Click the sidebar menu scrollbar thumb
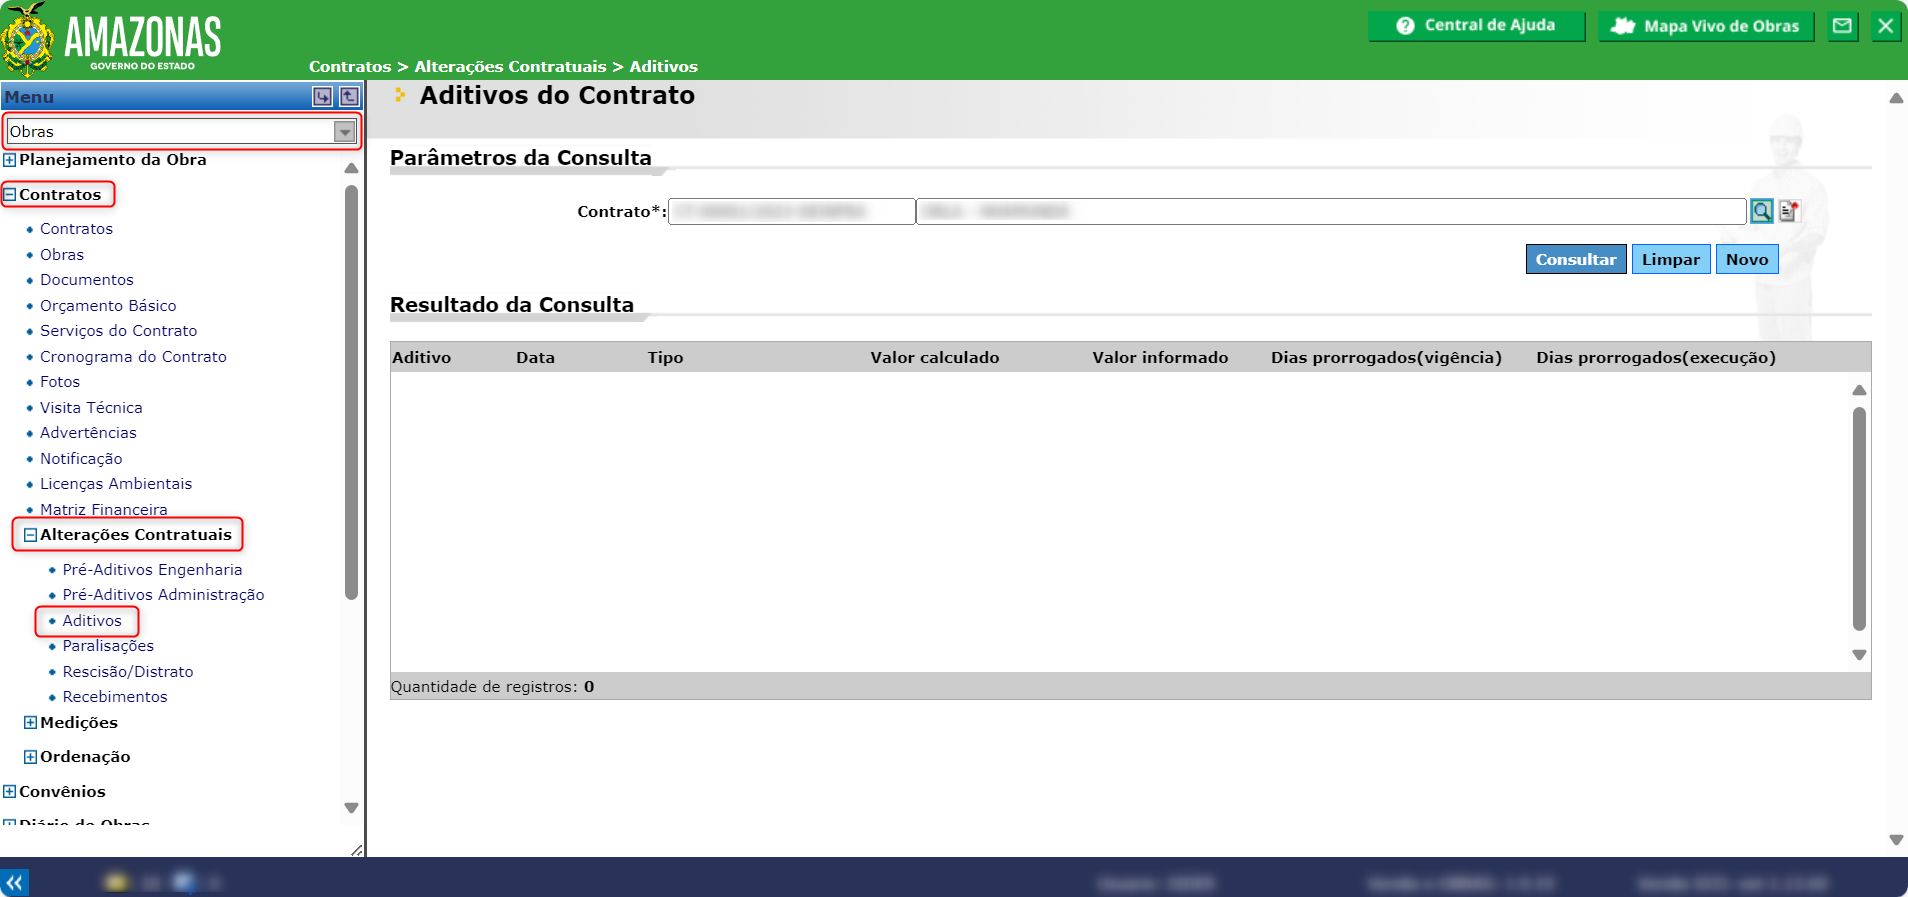This screenshot has width=1908, height=897. (351, 393)
